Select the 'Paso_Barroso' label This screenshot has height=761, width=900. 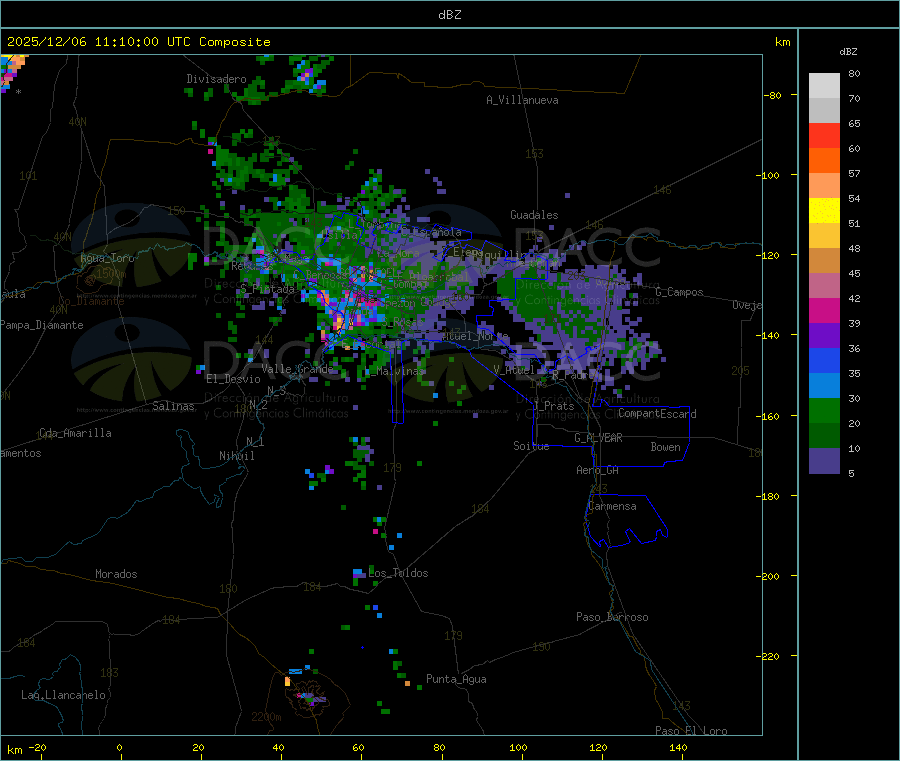(x=612, y=617)
